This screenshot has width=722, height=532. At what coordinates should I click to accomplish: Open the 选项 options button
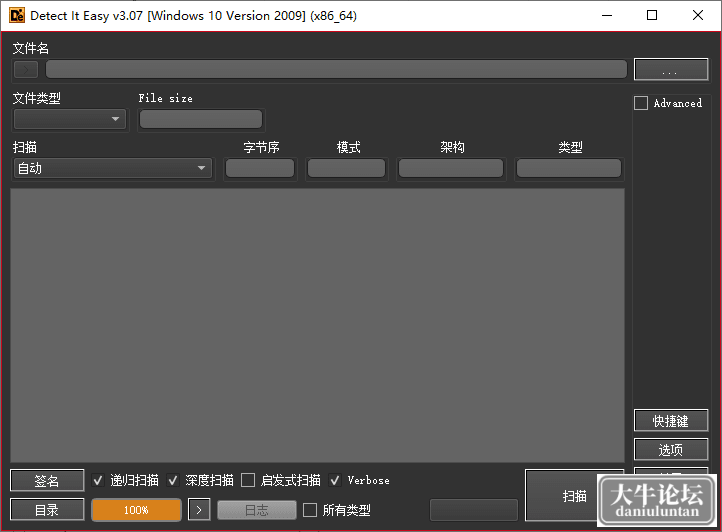coord(671,450)
